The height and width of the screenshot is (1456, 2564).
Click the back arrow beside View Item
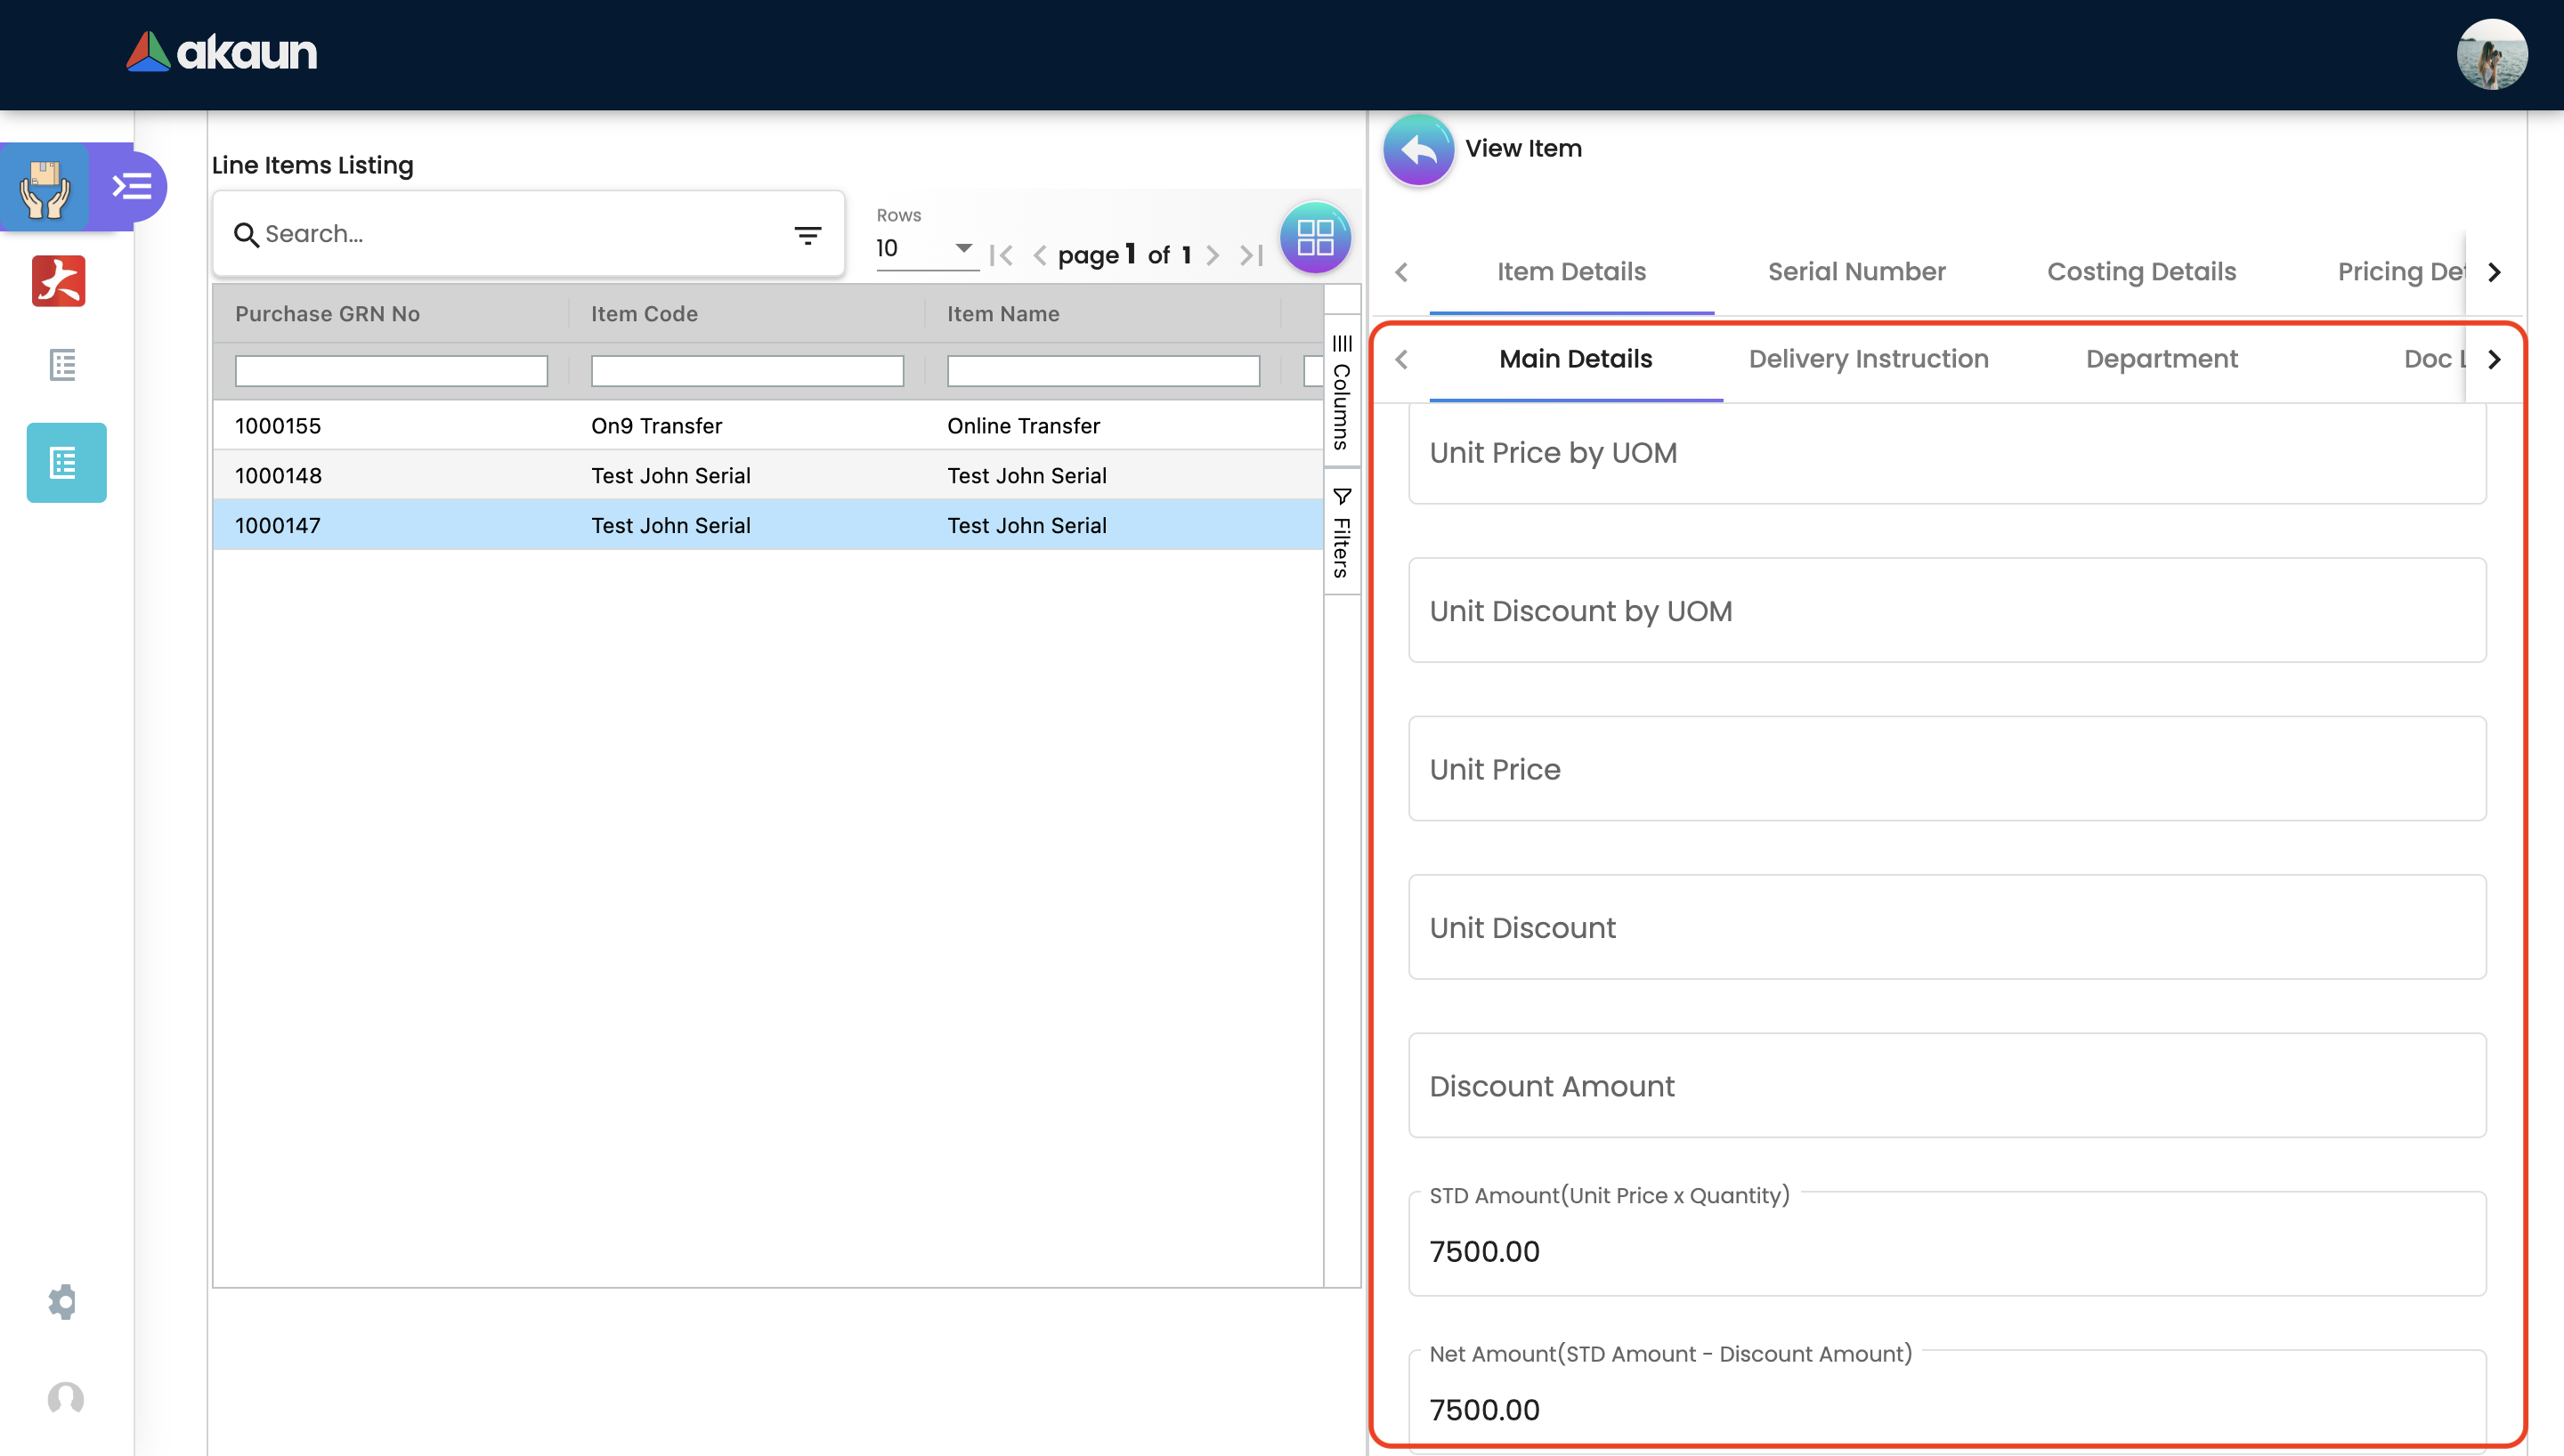point(1418,150)
